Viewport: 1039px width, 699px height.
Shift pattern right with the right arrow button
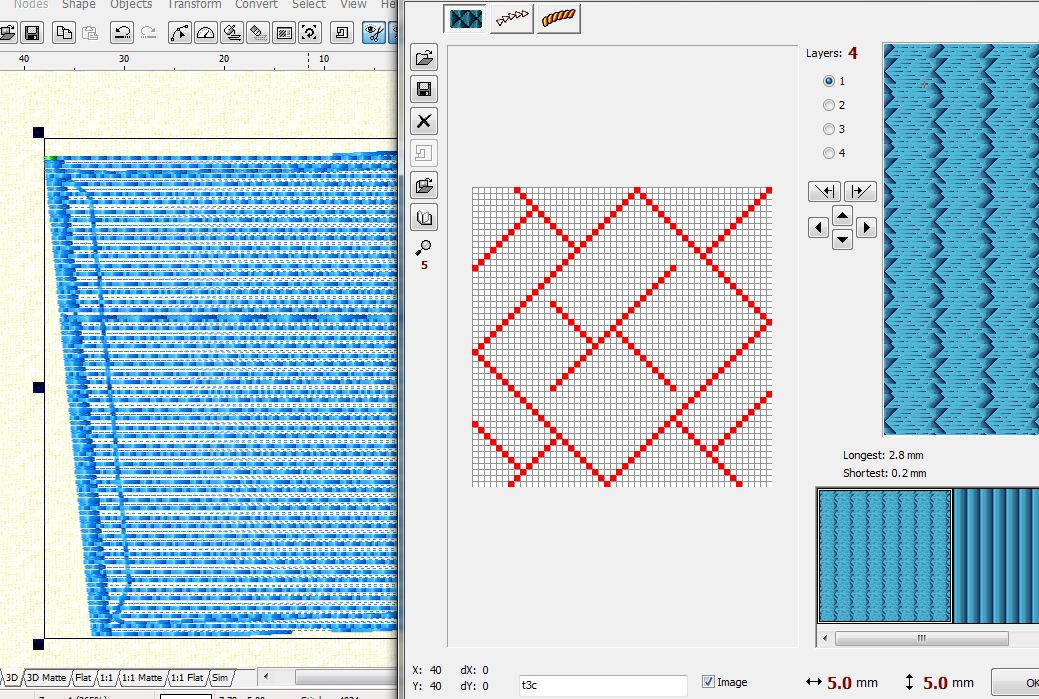click(866, 228)
